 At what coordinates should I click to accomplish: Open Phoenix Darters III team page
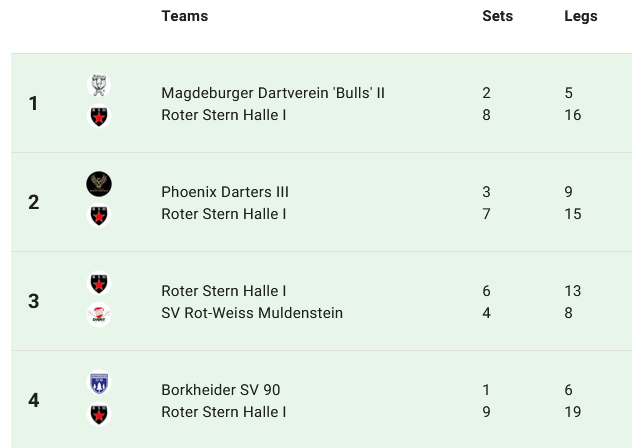pyautogui.click(x=225, y=192)
